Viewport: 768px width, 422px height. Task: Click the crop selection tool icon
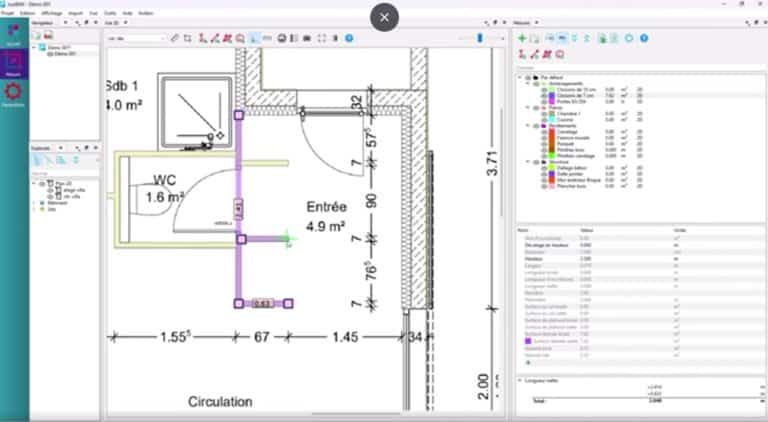188,38
